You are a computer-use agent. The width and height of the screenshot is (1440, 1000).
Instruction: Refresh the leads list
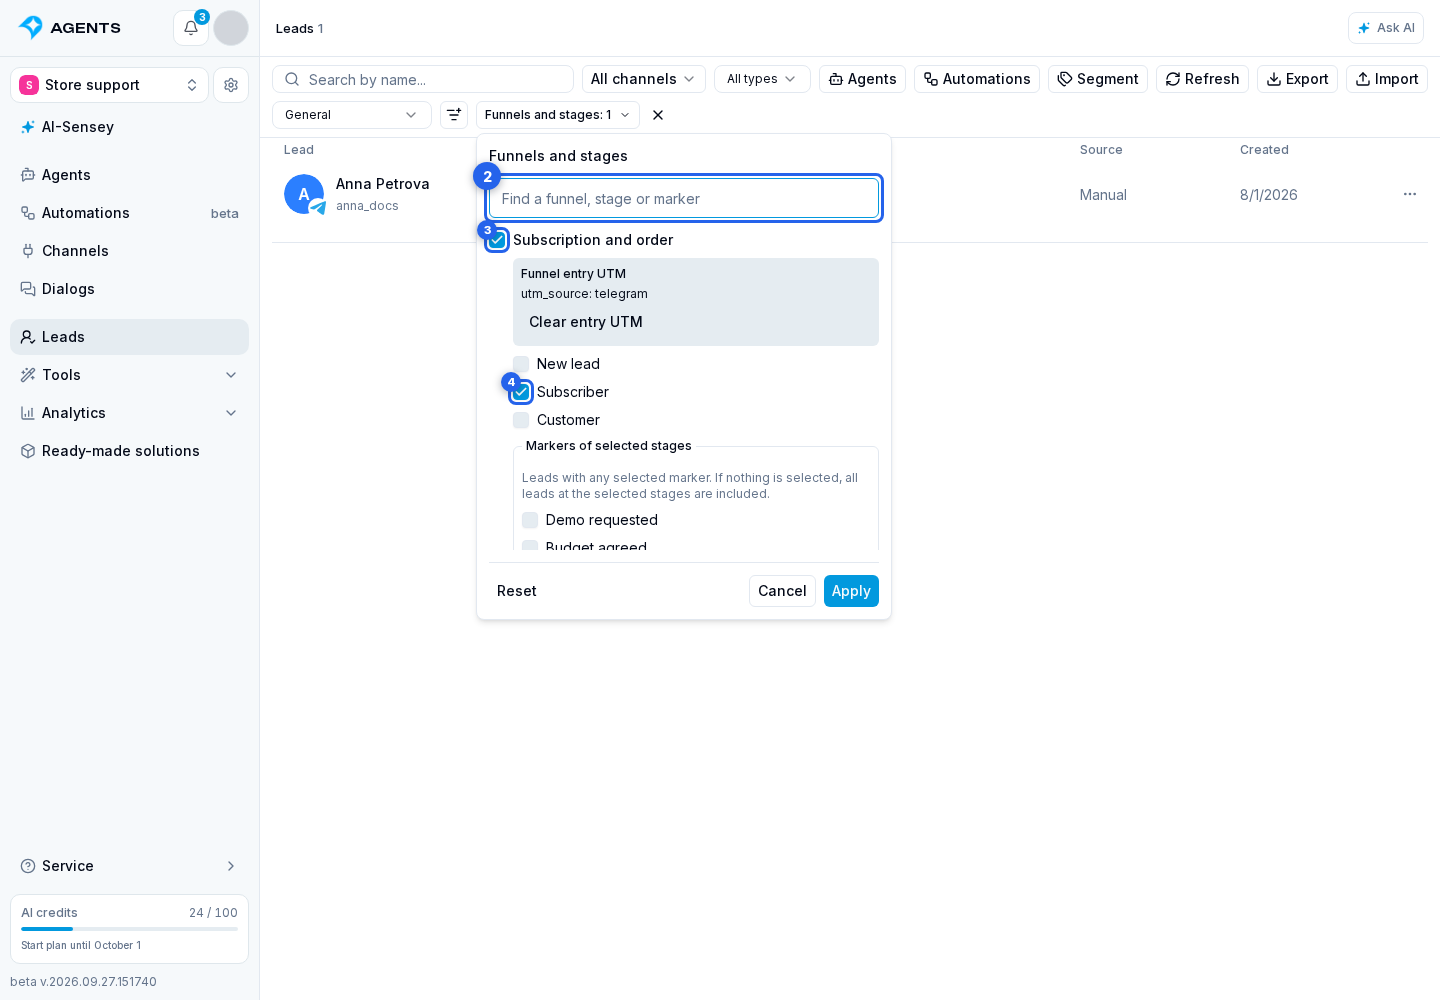[x=1202, y=79]
